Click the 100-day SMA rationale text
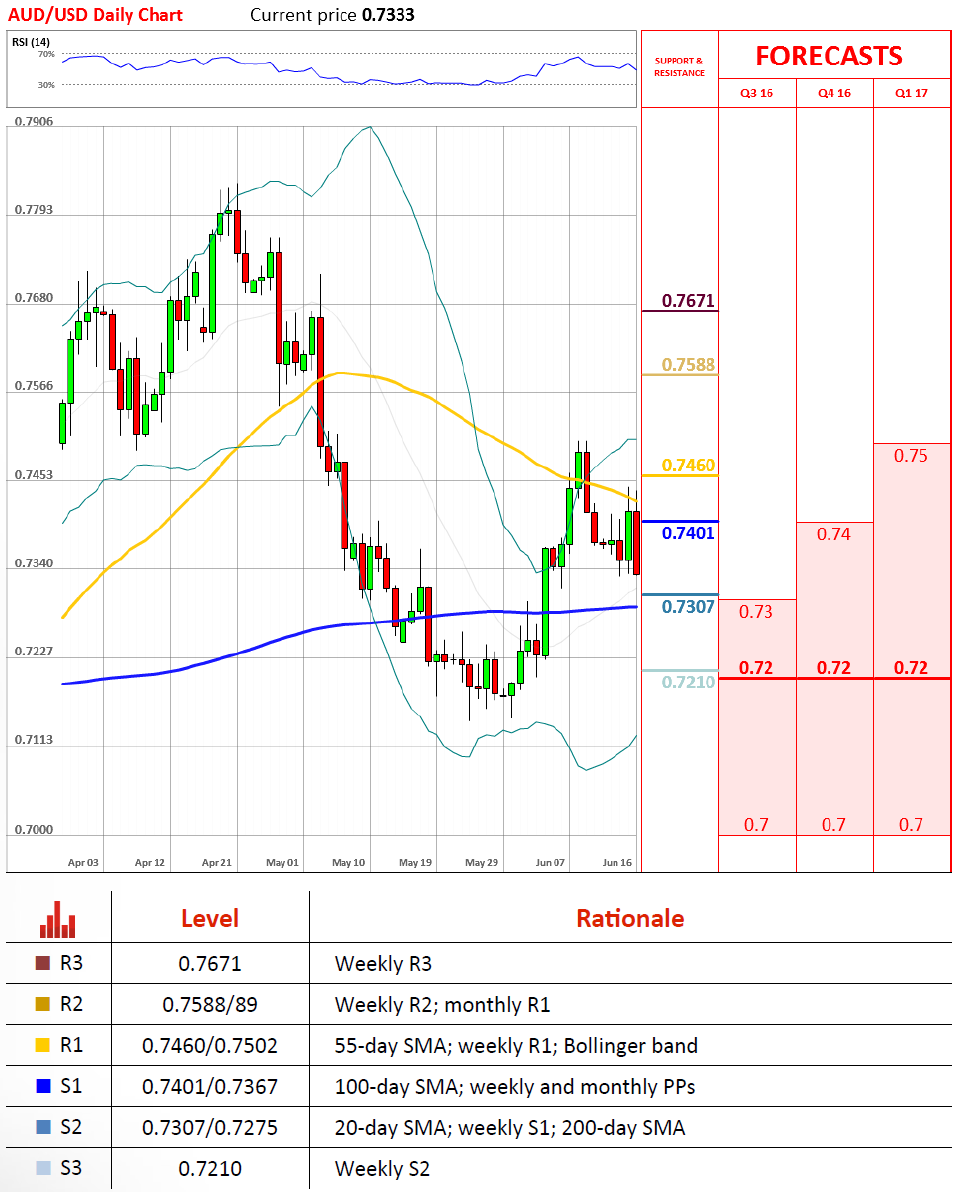This screenshot has width=953, height=1192. (x=515, y=1087)
